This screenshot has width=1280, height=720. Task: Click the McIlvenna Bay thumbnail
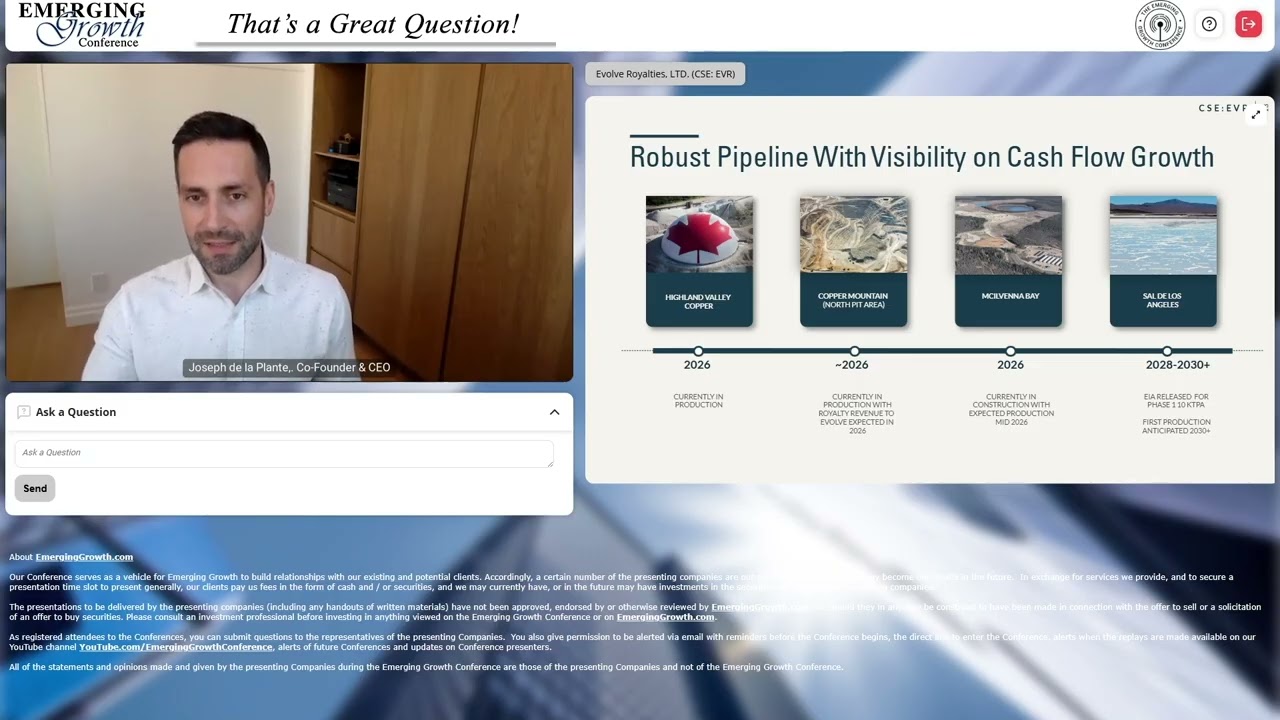pyautogui.click(x=1008, y=261)
